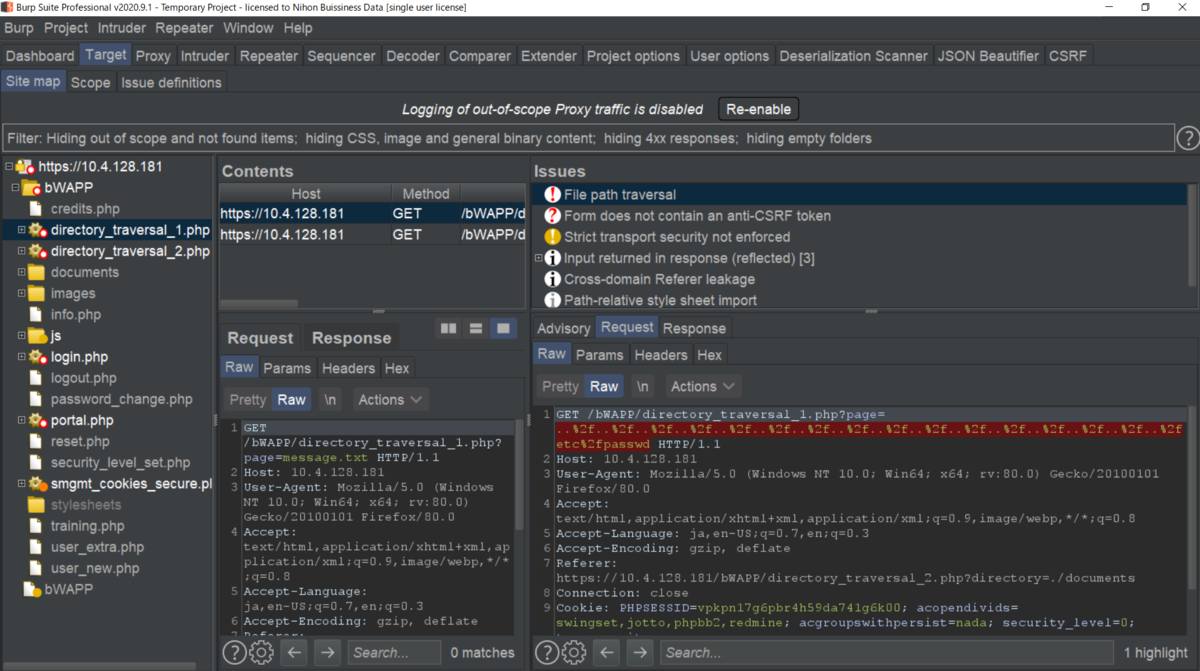Open the Scope sub-tab
The image size is (1200, 671).
click(x=90, y=82)
